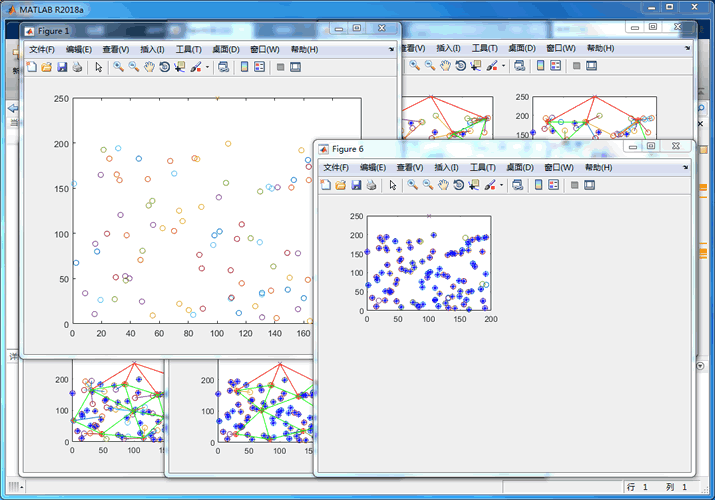Toggle Edit Plot arrow in Figure 6

393,185
